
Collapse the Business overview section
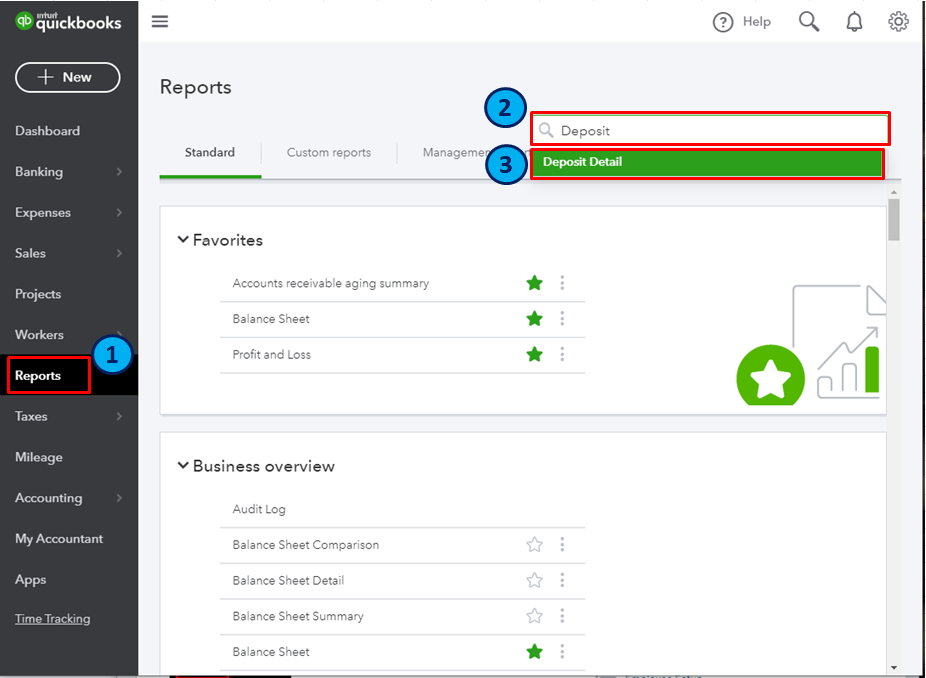(182, 466)
